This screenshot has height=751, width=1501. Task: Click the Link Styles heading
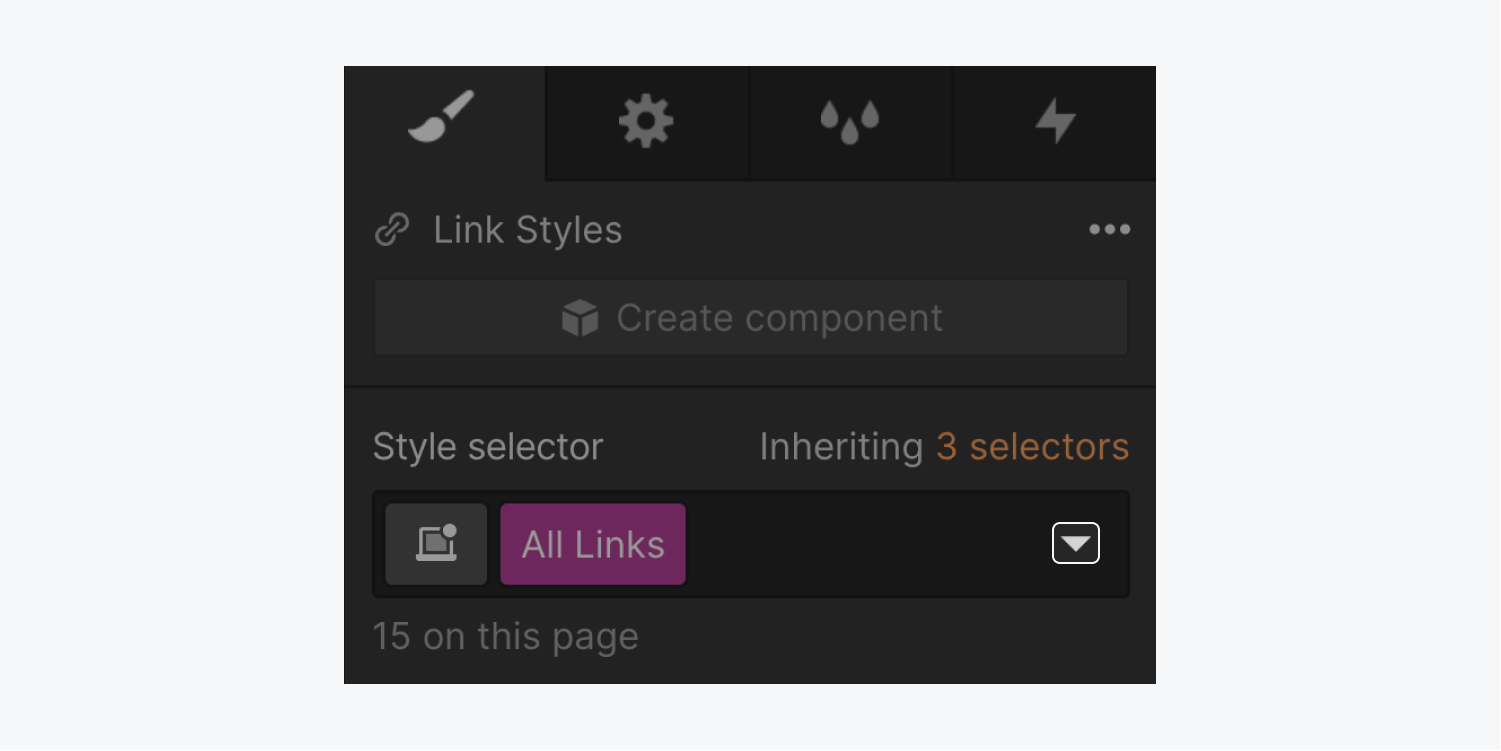tap(527, 230)
